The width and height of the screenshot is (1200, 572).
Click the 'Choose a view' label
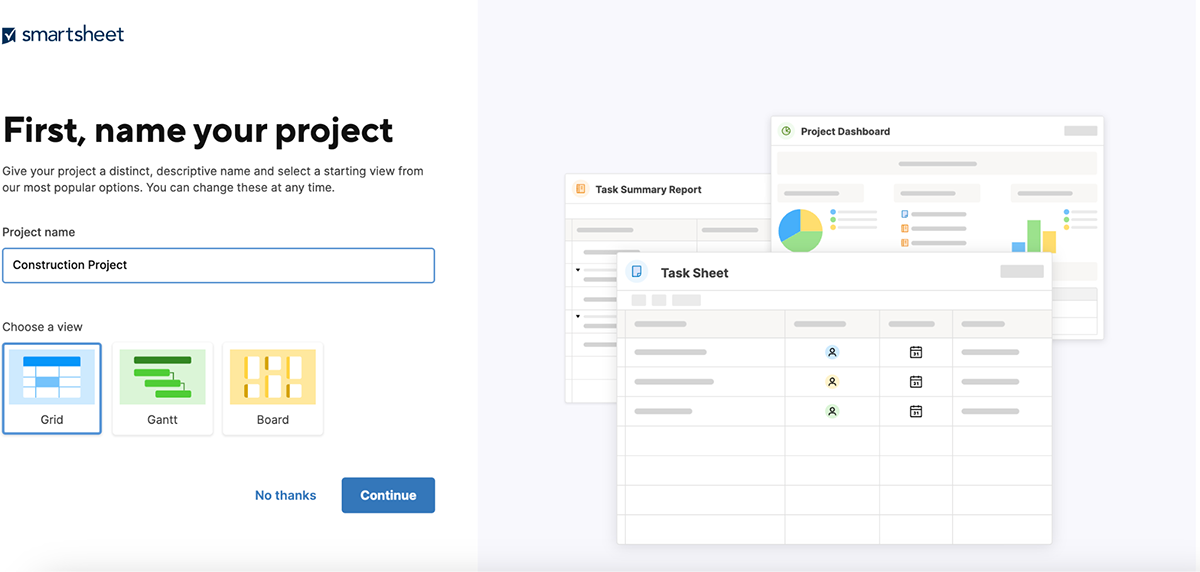(x=42, y=327)
